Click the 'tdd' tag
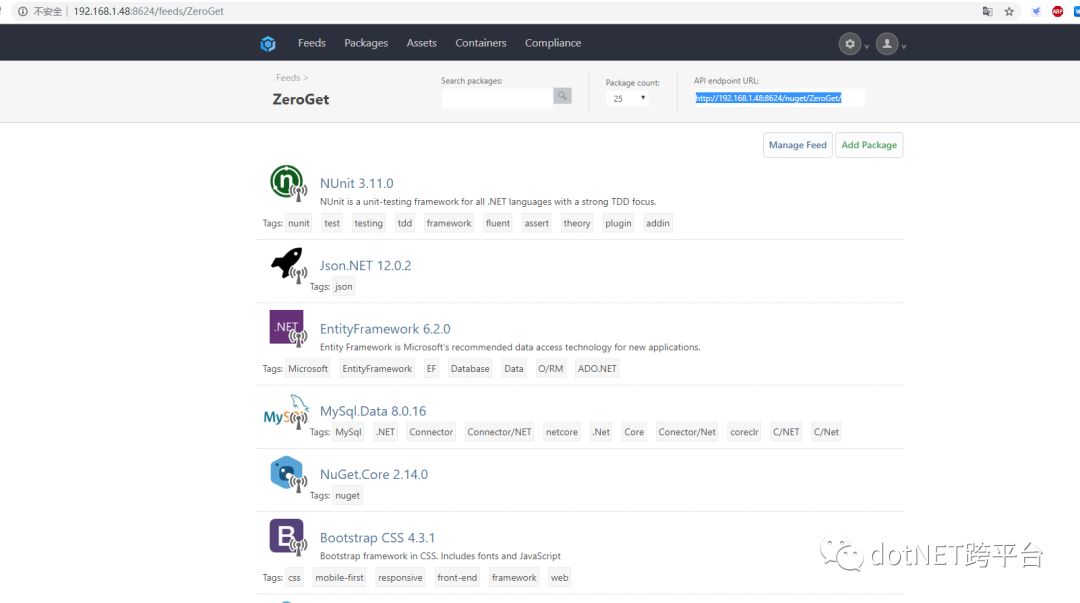 [x=405, y=223]
